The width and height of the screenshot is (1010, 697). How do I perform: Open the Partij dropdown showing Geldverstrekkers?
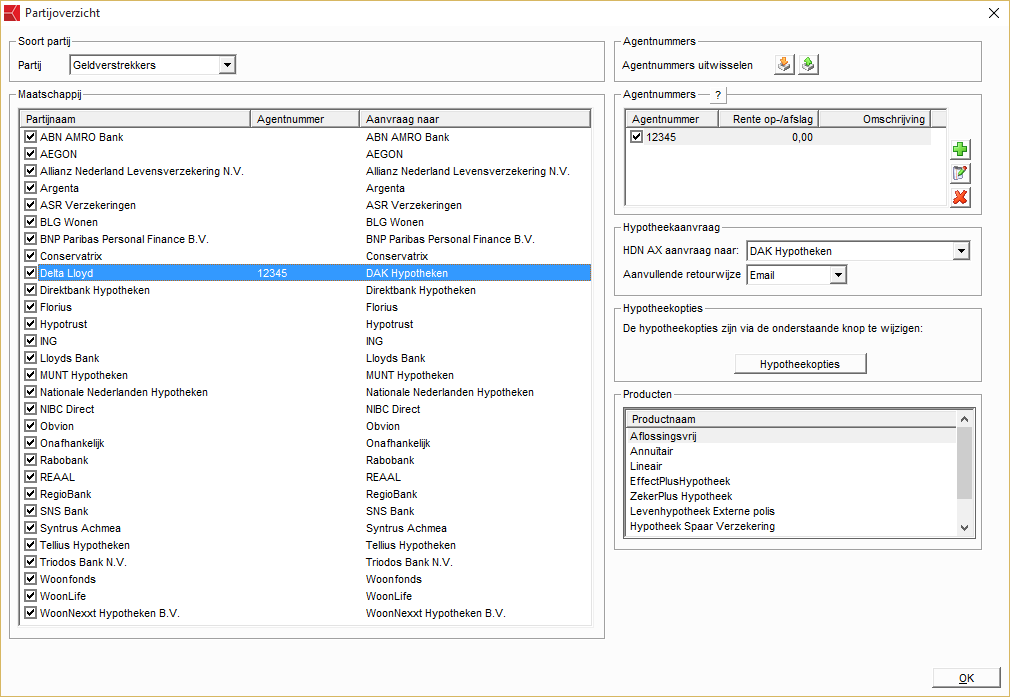coord(226,65)
